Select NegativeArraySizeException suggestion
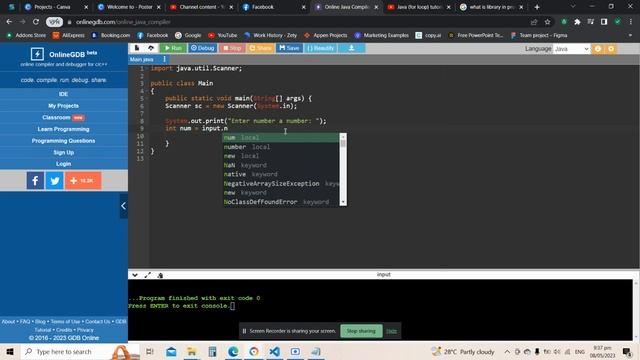Viewport: 640px width, 360px height. point(281,184)
